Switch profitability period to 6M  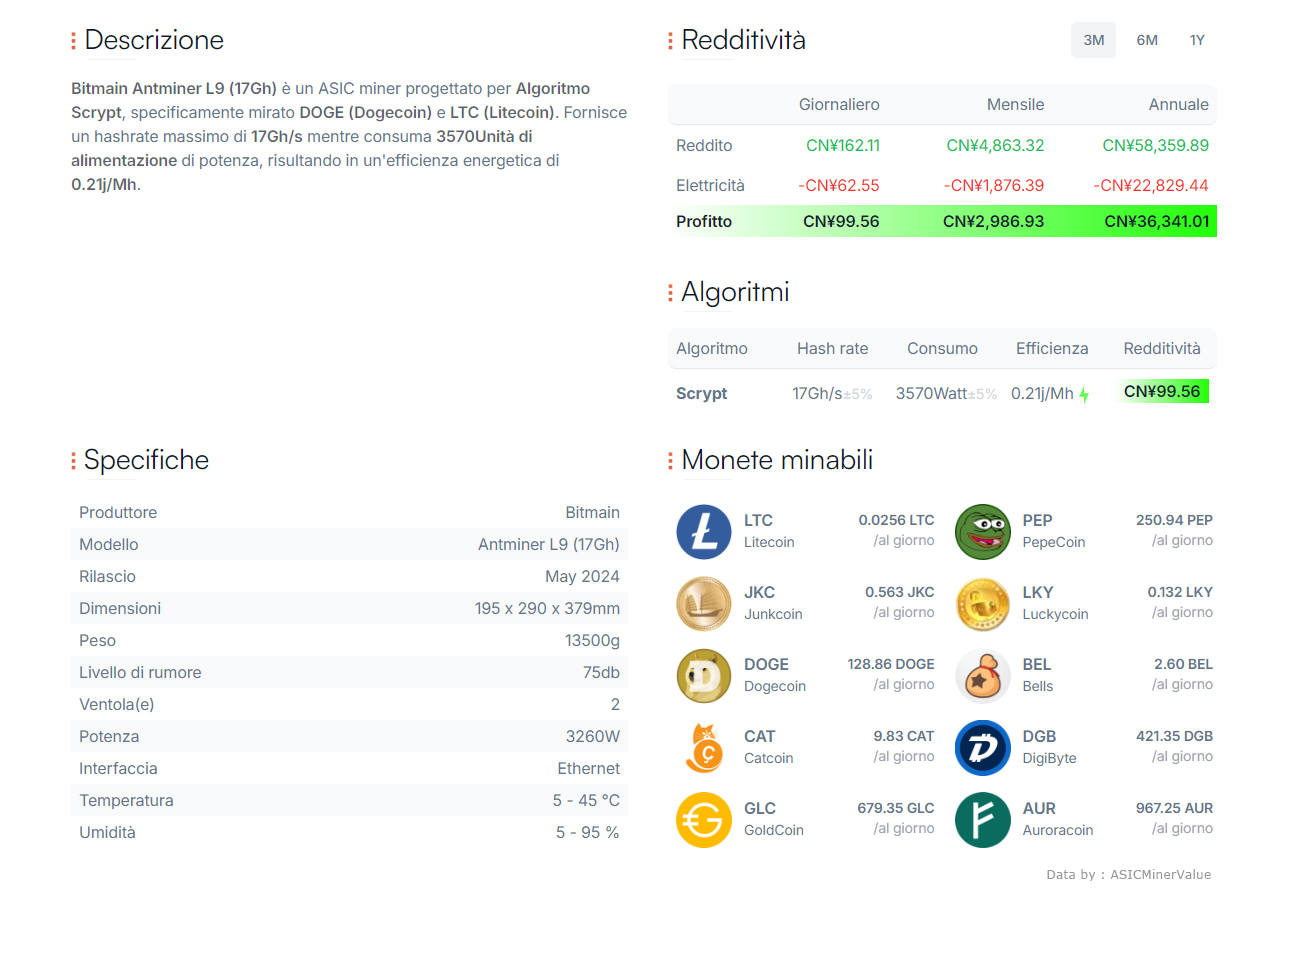1147,40
